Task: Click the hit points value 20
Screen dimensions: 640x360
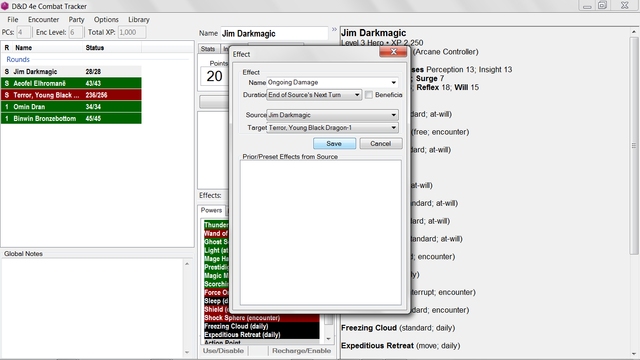Action: tap(214, 76)
